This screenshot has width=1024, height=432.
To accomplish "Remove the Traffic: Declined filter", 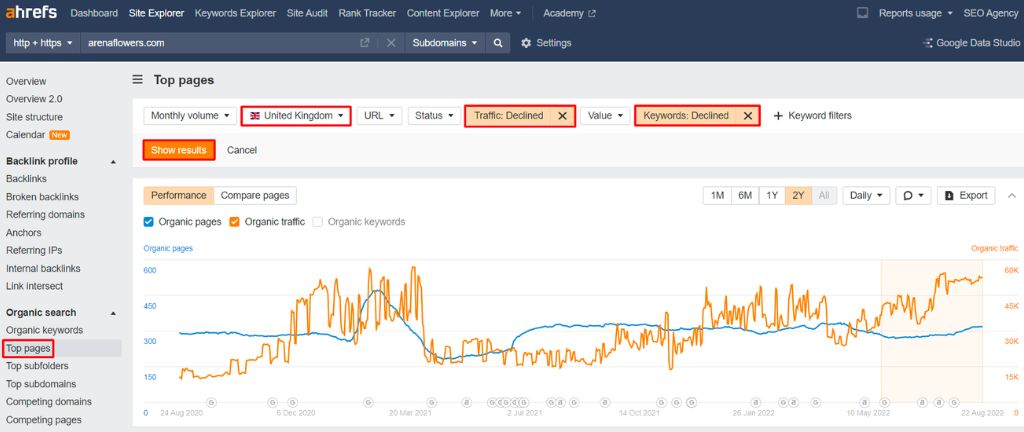I will 562,116.
